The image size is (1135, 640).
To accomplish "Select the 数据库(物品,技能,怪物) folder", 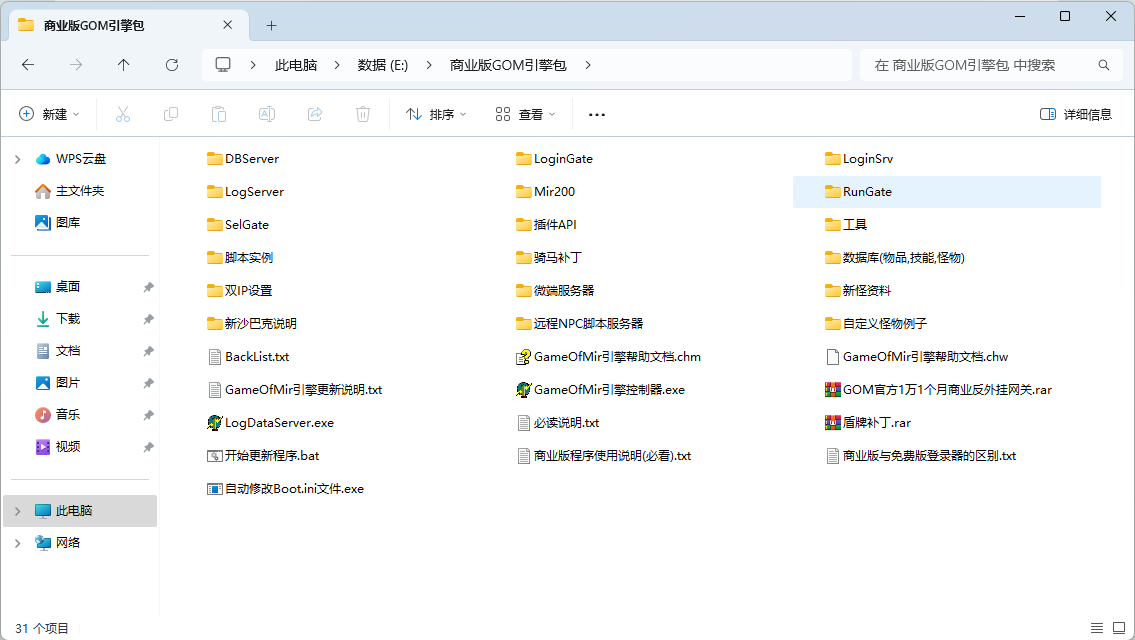I will point(895,258).
